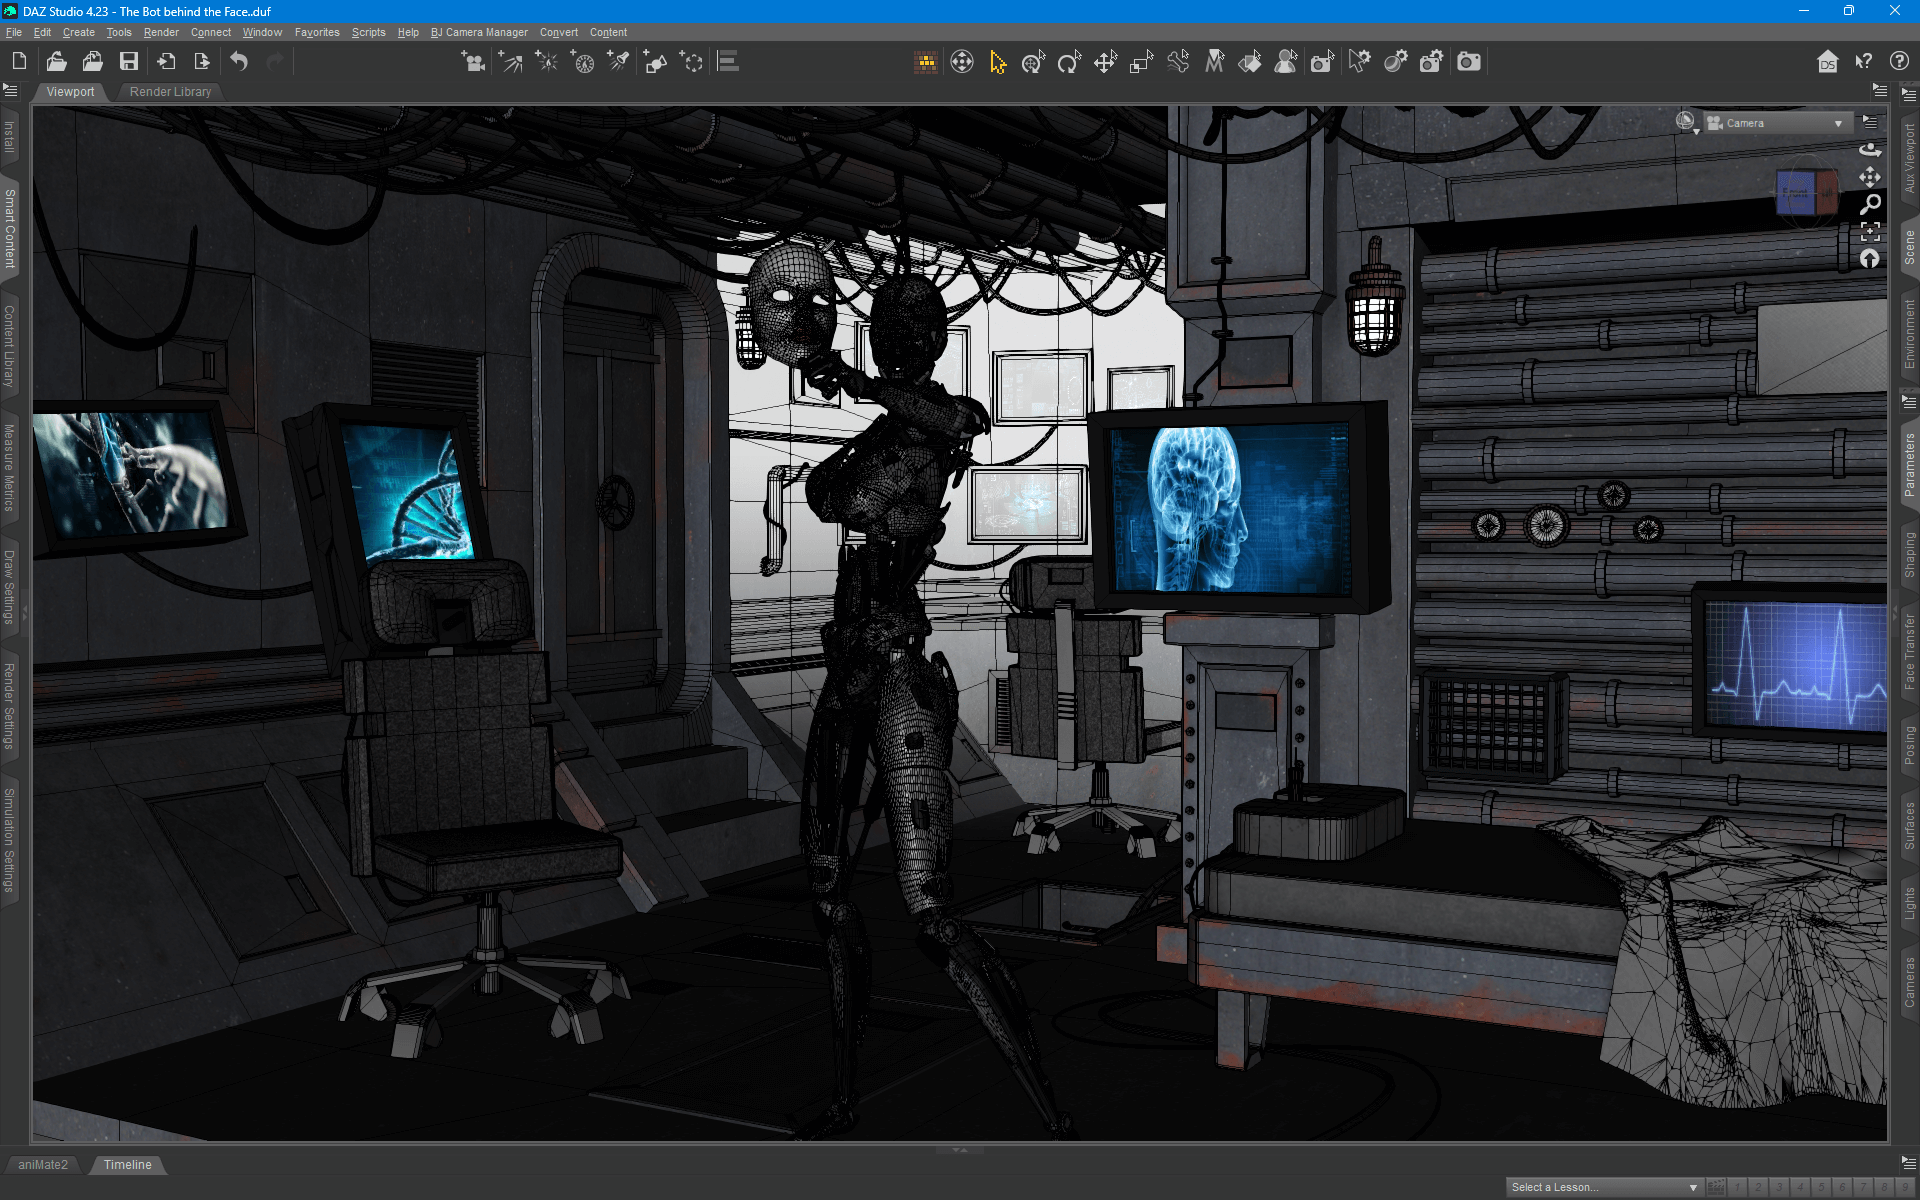The height and width of the screenshot is (1200, 1920).
Task: Click the viewport zoom magnifier control
Action: [x=1870, y=205]
